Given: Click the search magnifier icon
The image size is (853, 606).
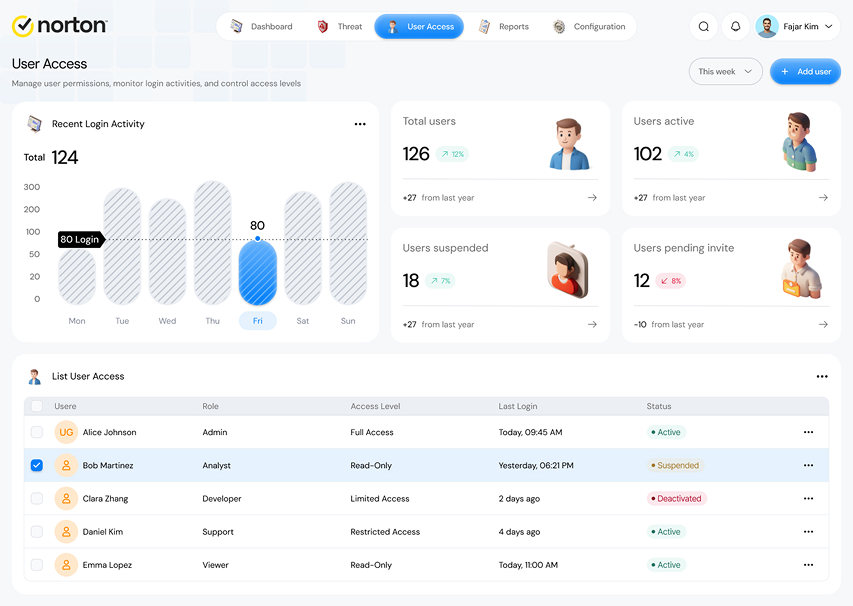Looking at the screenshot, I should [x=703, y=27].
